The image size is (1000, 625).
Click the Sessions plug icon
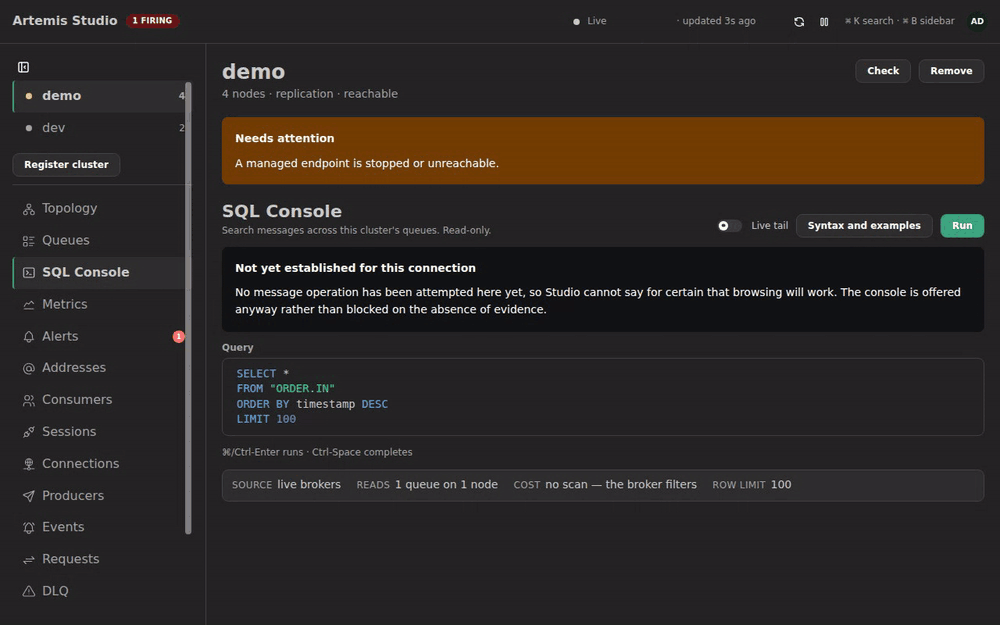(x=29, y=432)
